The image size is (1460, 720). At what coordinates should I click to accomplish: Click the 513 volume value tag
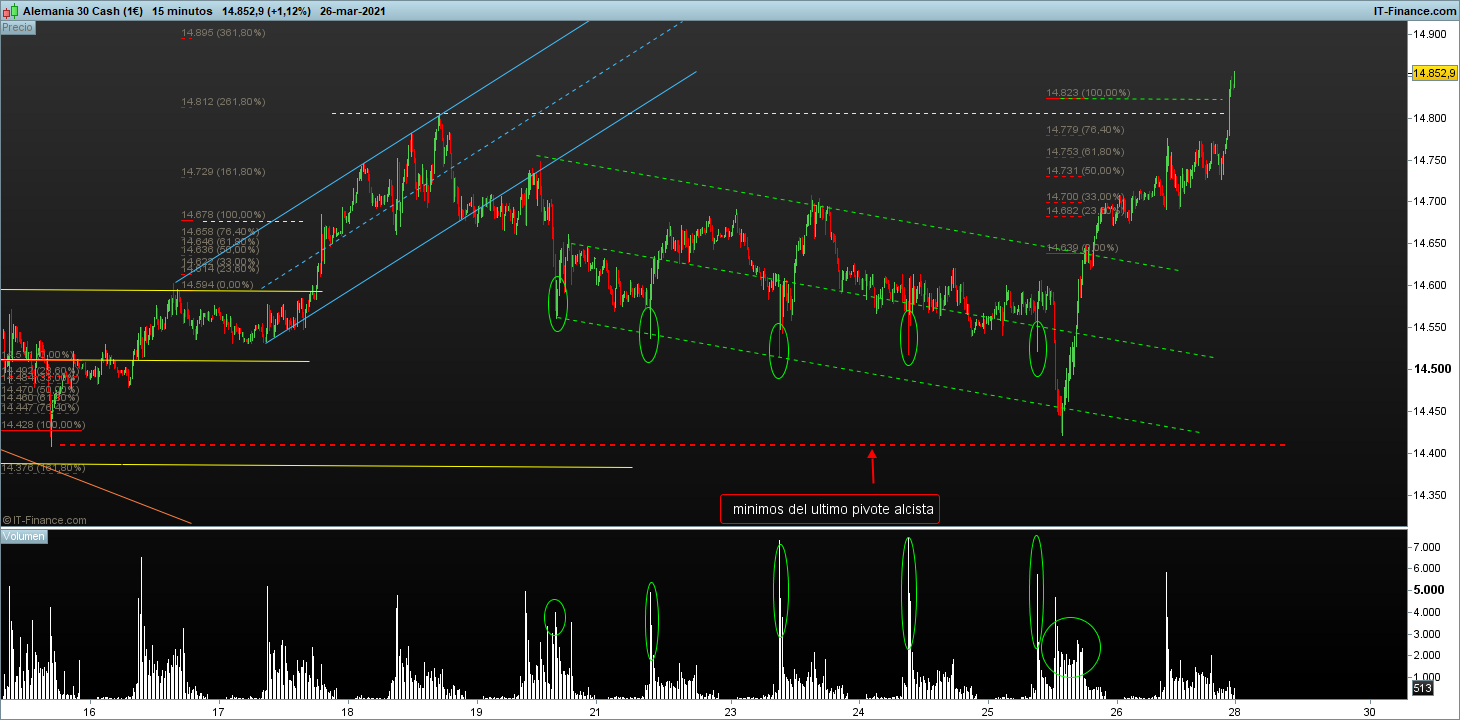1422,688
